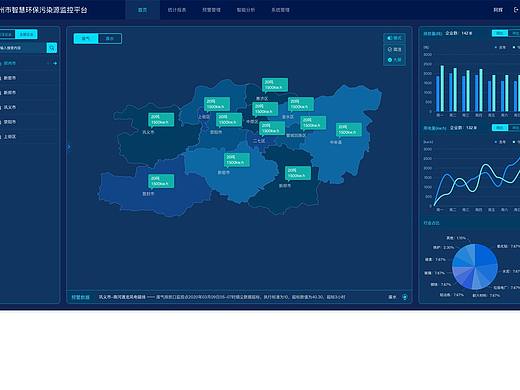Image resolution: width=520 pixels, height=390 pixels.
Task: Click Monday's blue bar in emissions chart
Action: [x=438, y=94]
